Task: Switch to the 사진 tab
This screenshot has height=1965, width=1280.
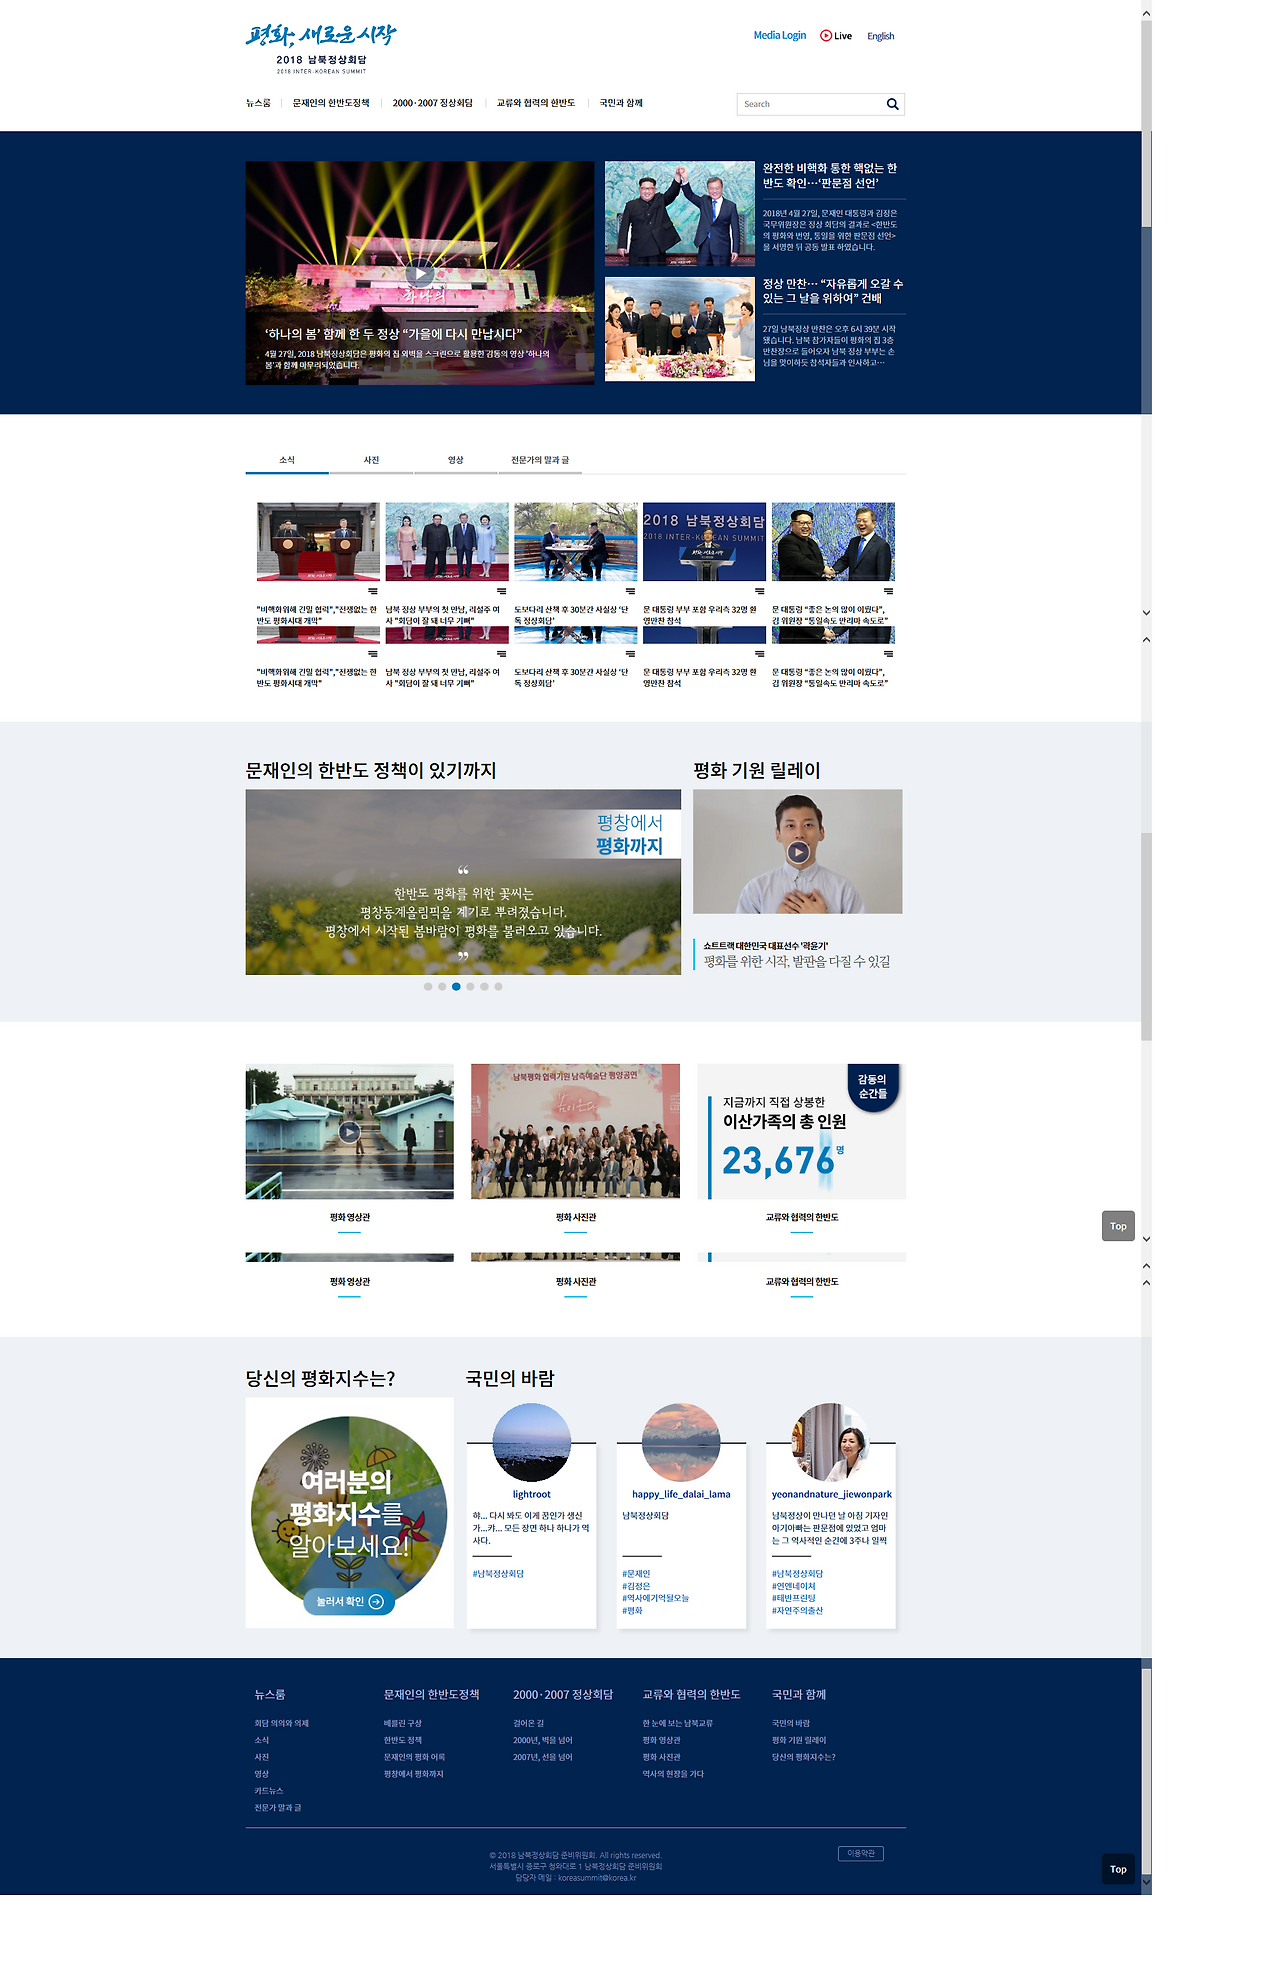Action: 371,460
